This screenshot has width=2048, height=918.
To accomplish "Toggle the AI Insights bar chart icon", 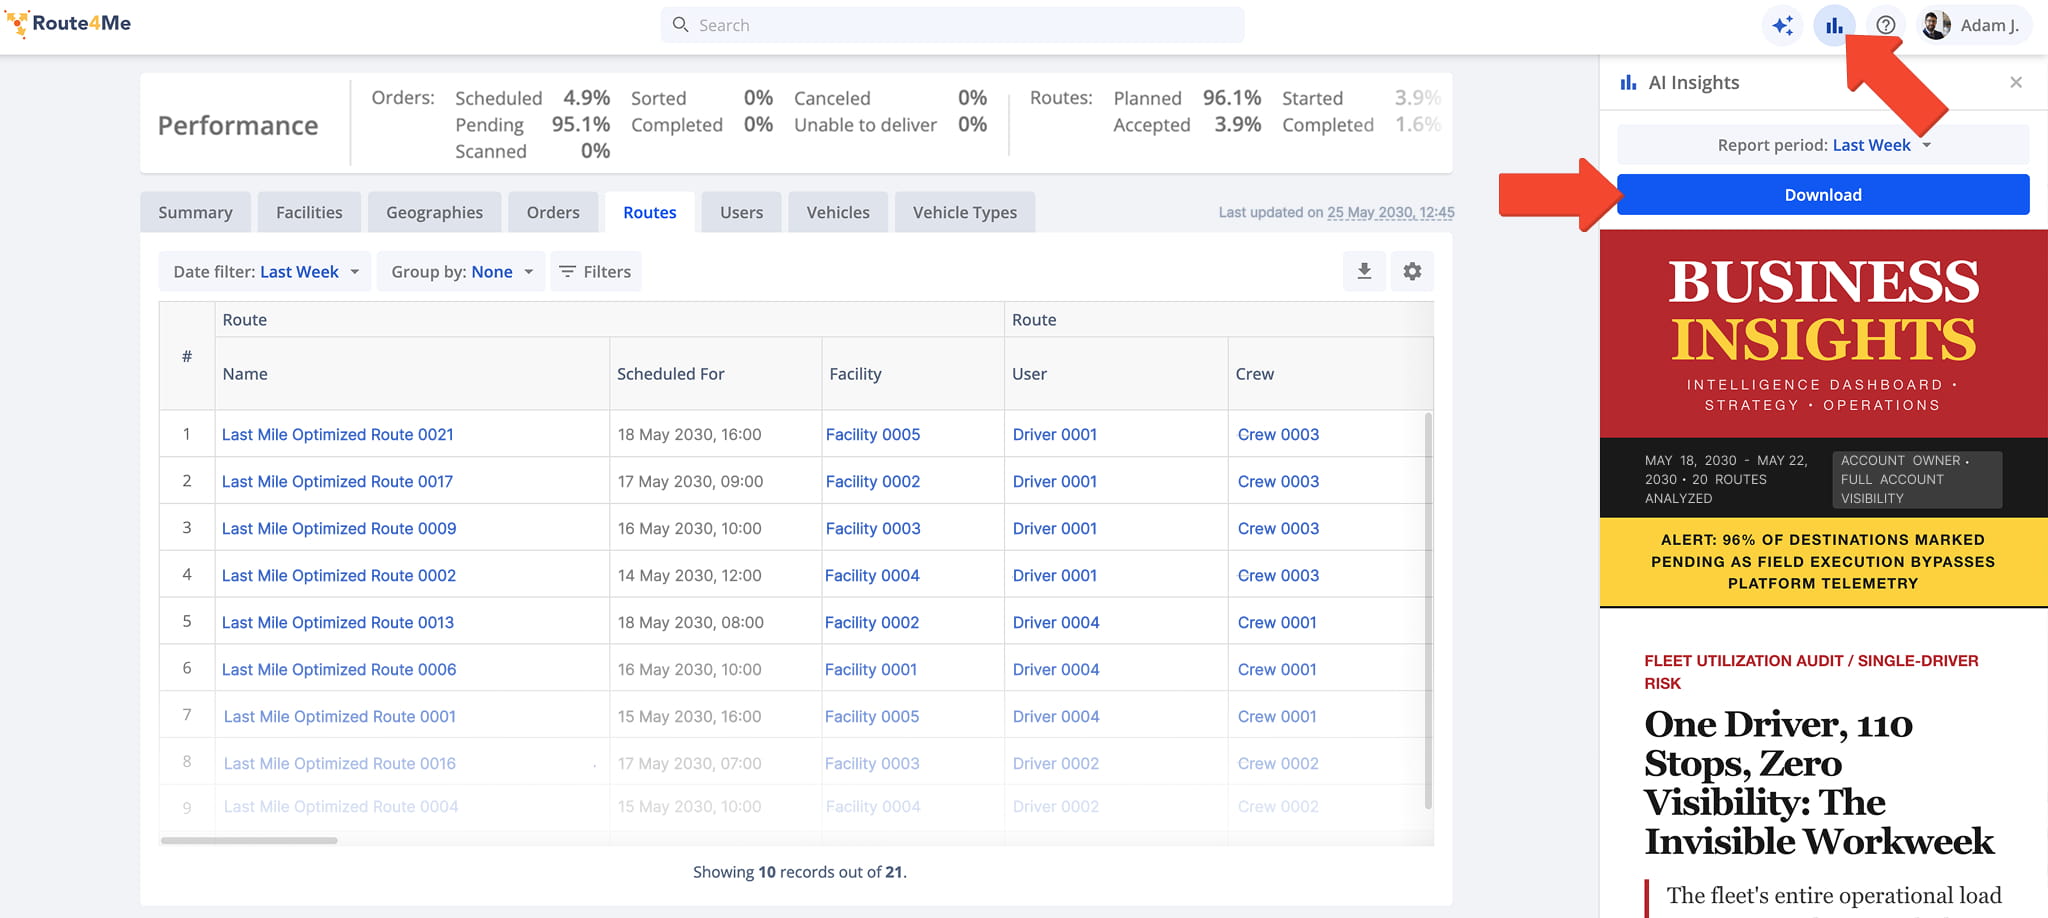I will click(1834, 25).
